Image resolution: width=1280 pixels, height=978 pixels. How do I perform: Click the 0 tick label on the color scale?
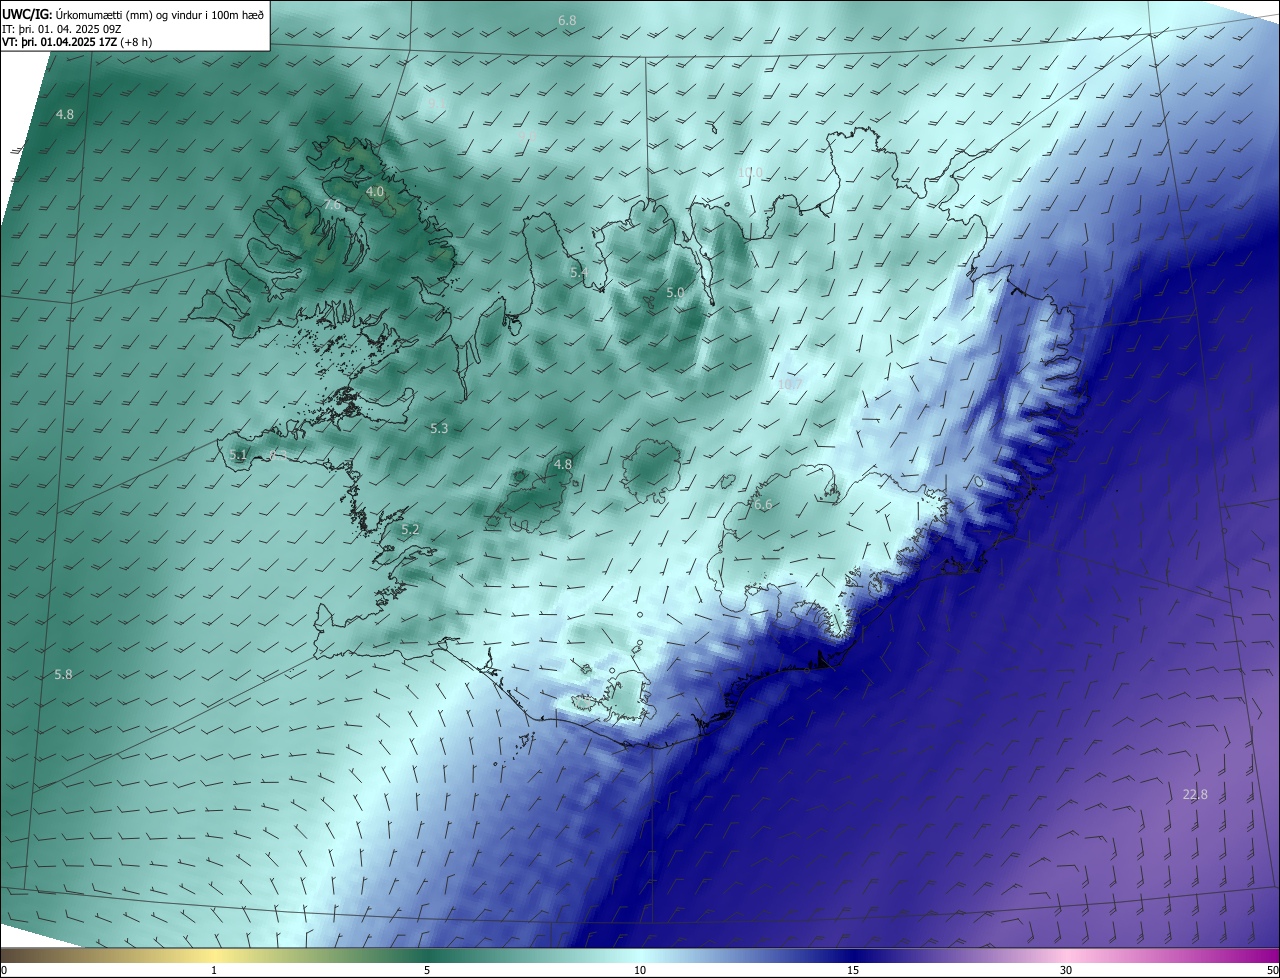tap(3, 970)
